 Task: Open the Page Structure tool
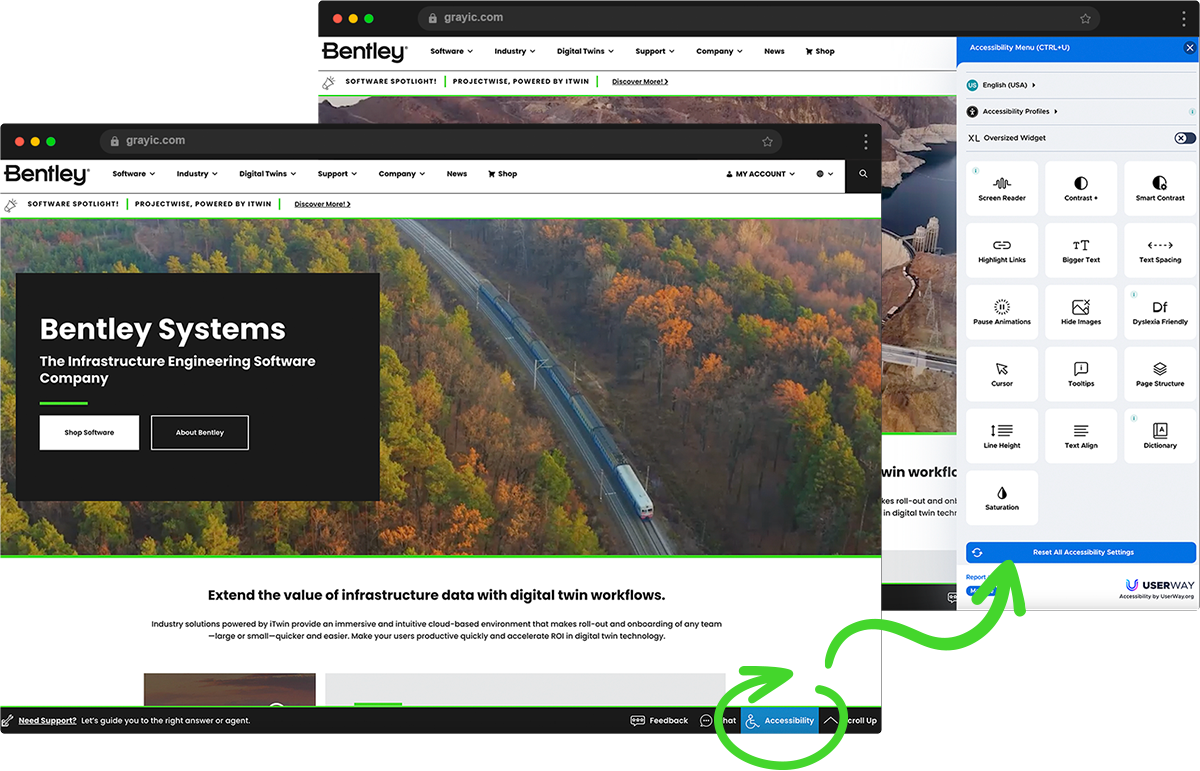[x=1159, y=374]
